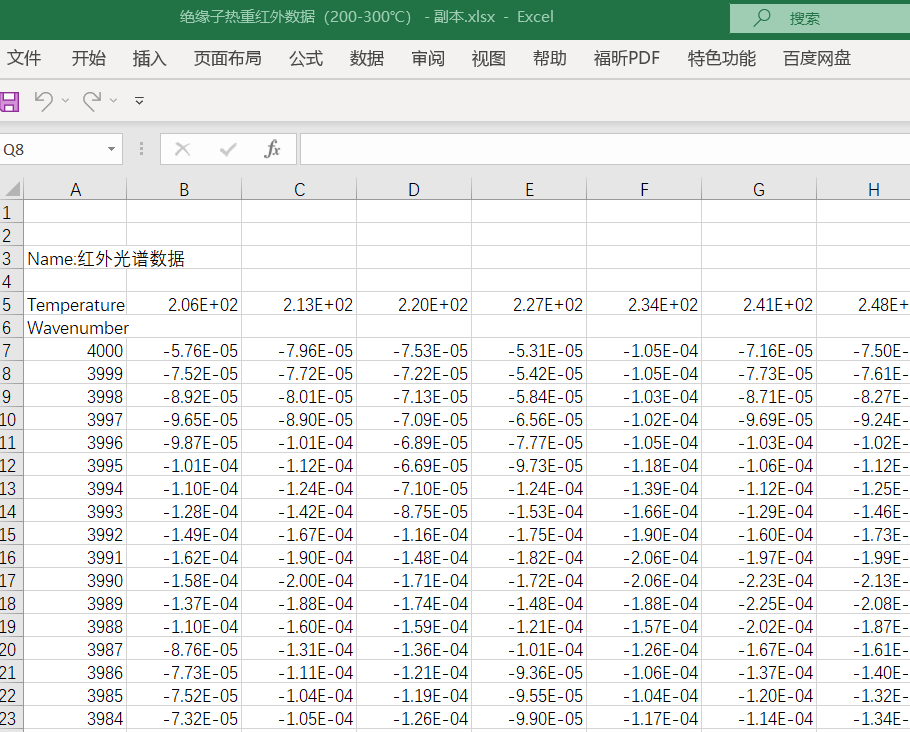Select cell with 2.13E+02
The width and height of the screenshot is (910, 732).
(299, 304)
